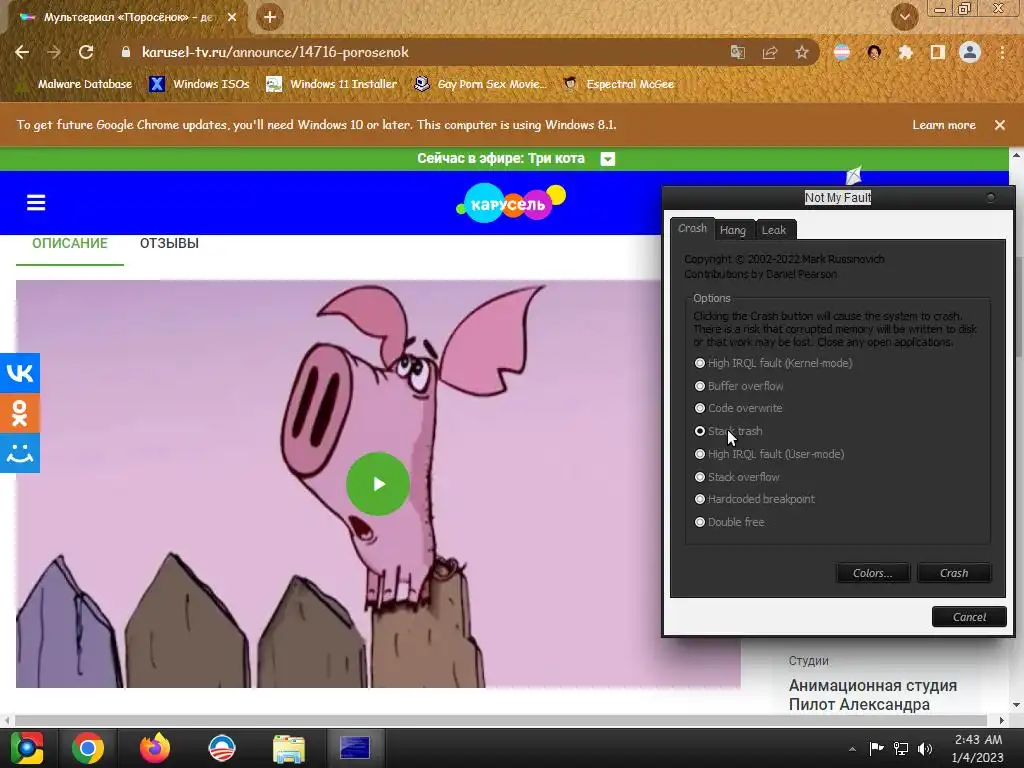This screenshot has height=768, width=1024.
Task: Click Learn more in the update notice
Action: point(944,125)
